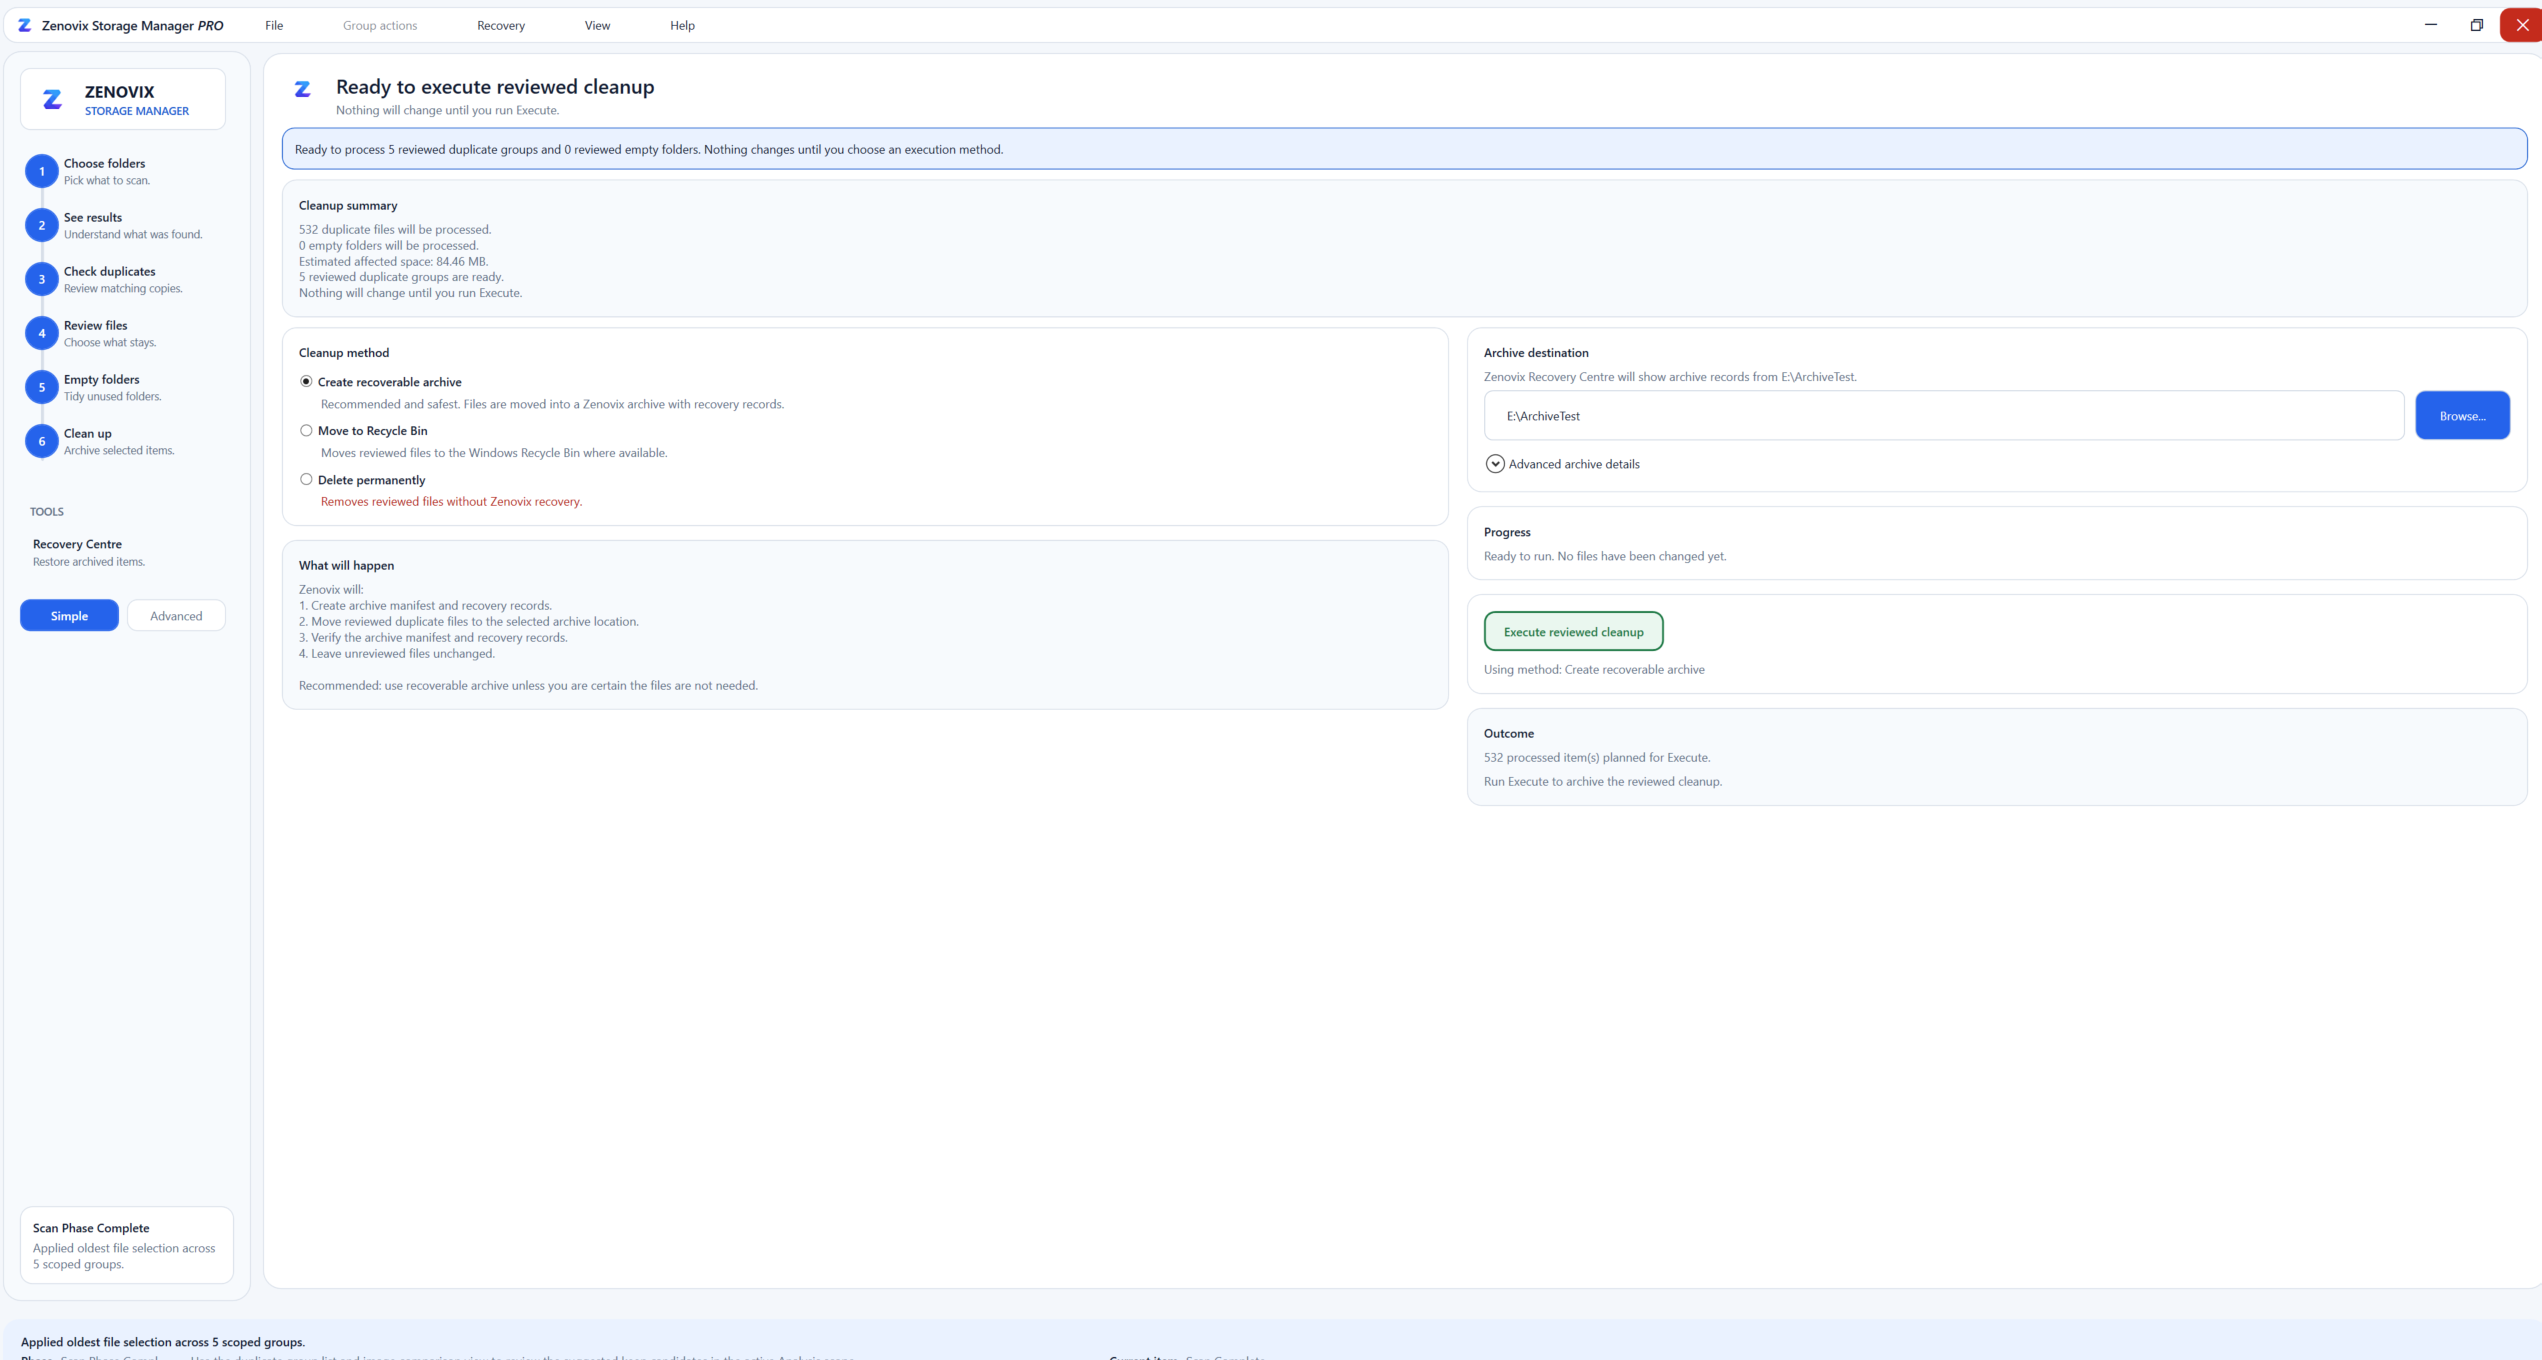Click 'Review files' step label
This screenshot has height=1360, width=2542.
(x=96, y=325)
